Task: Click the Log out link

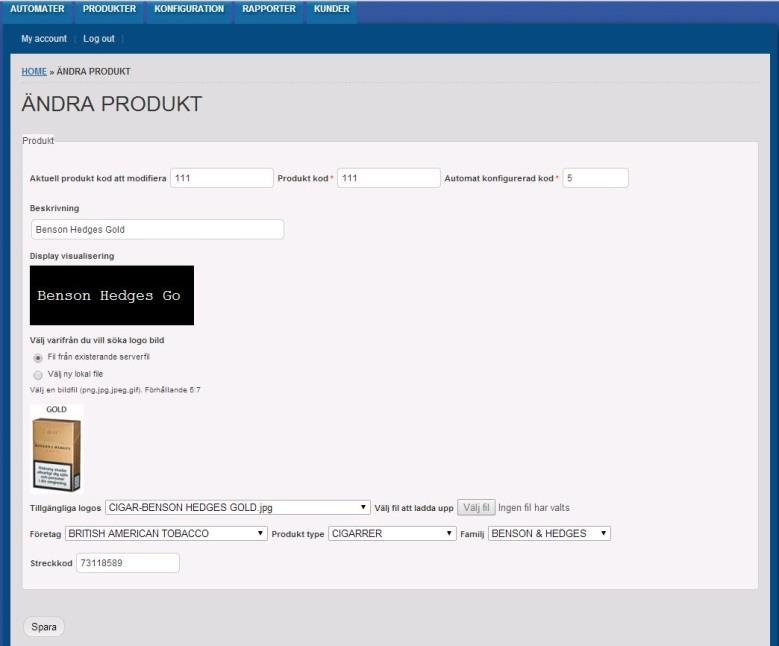Action: point(99,39)
